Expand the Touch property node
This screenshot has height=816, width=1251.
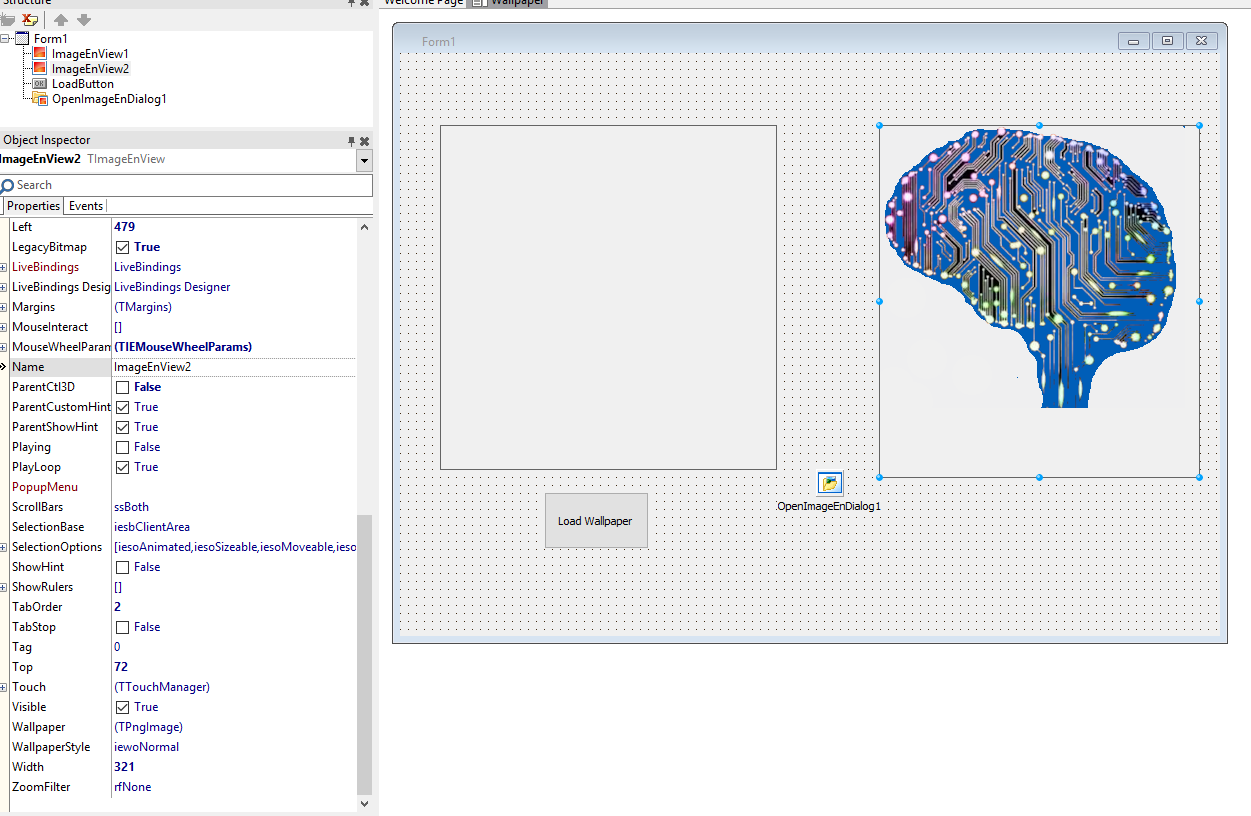(4, 687)
